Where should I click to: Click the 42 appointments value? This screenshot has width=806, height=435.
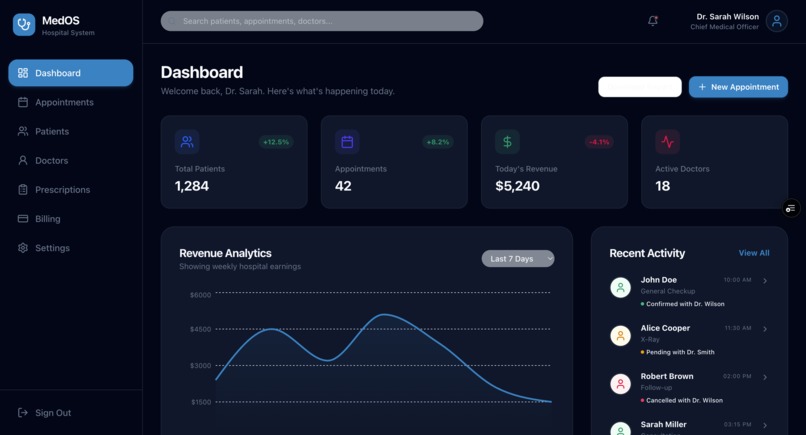[343, 186]
